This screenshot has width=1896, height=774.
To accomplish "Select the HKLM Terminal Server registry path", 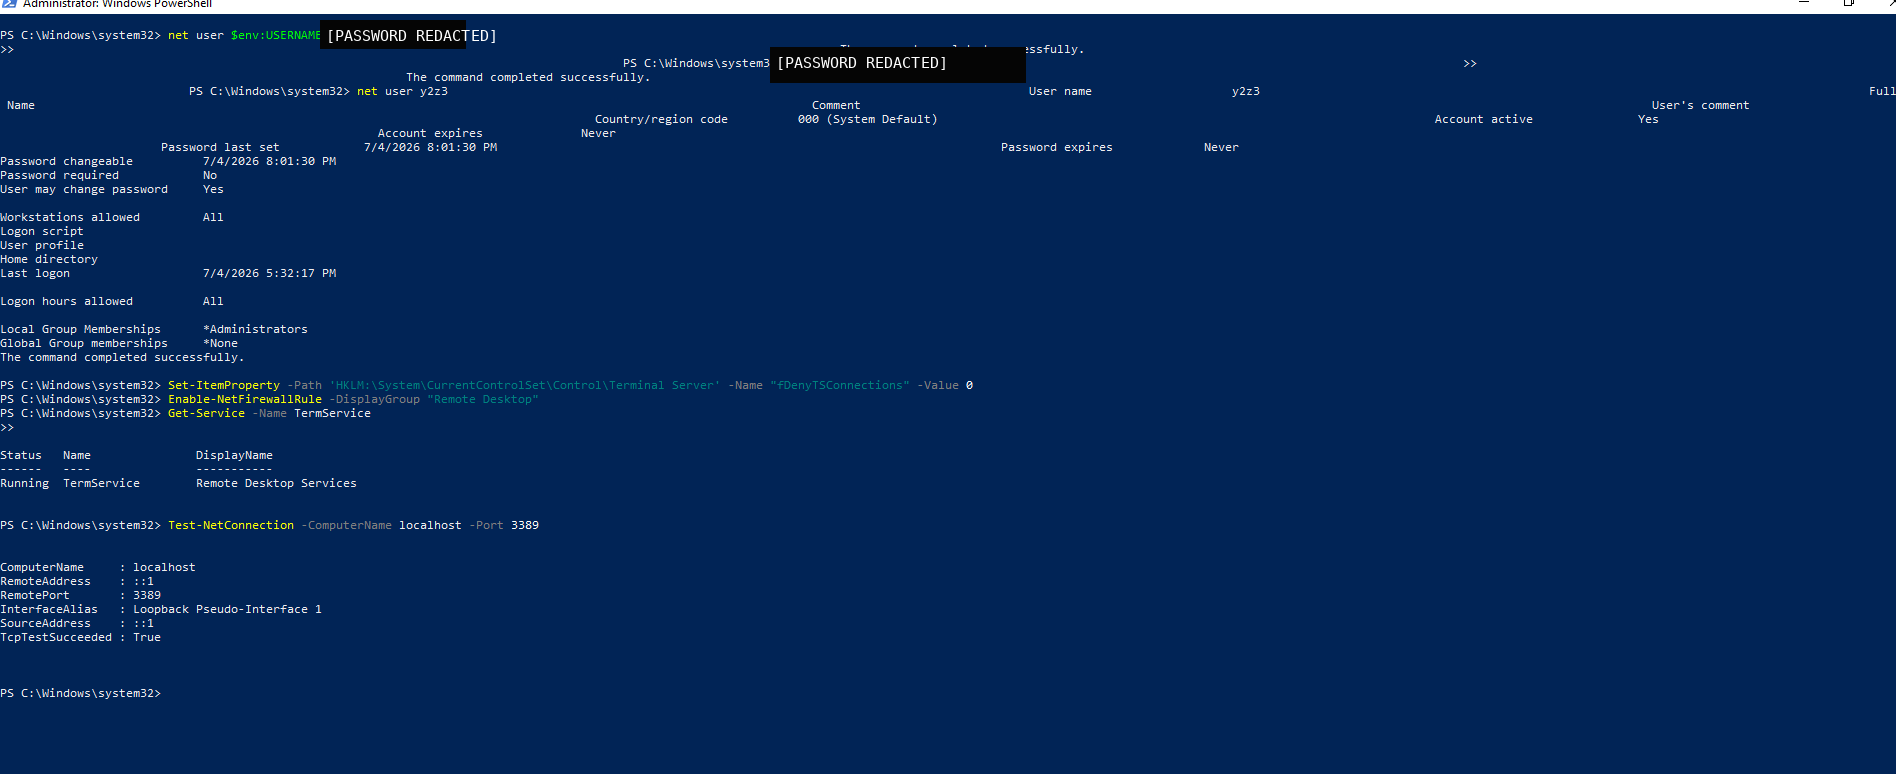I will [x=525, y=385].
